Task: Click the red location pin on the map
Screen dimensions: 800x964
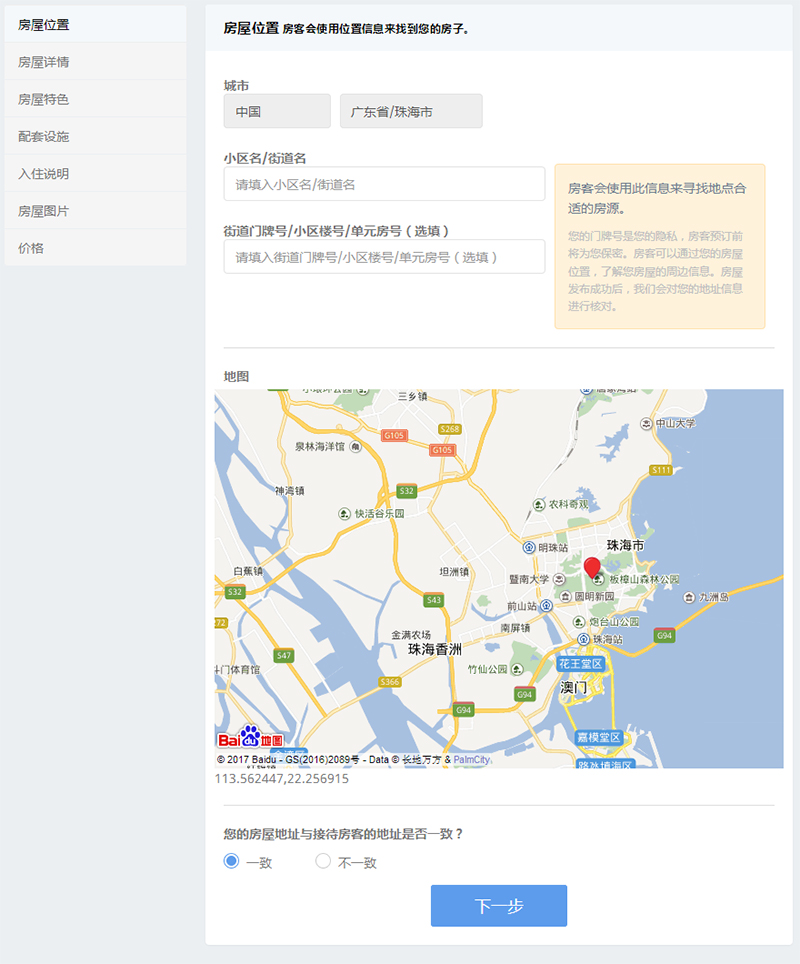Action: [x=591, y=567]
